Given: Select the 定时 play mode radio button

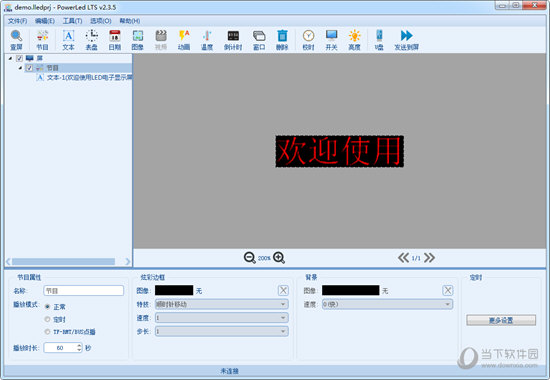Looking at the screenshot, I should [x=47, y=319].
